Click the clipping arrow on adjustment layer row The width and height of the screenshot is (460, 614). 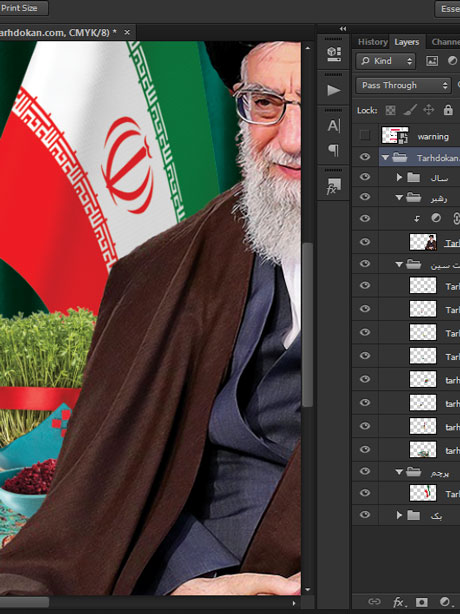tap(417, 219)
